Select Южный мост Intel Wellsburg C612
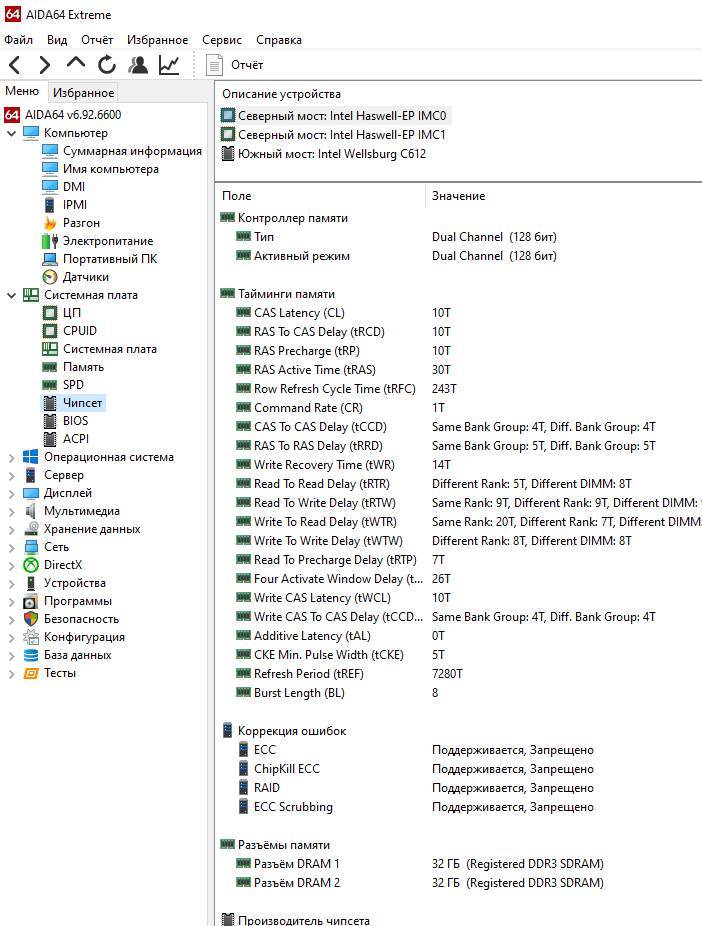 click(x=324, y=154)
